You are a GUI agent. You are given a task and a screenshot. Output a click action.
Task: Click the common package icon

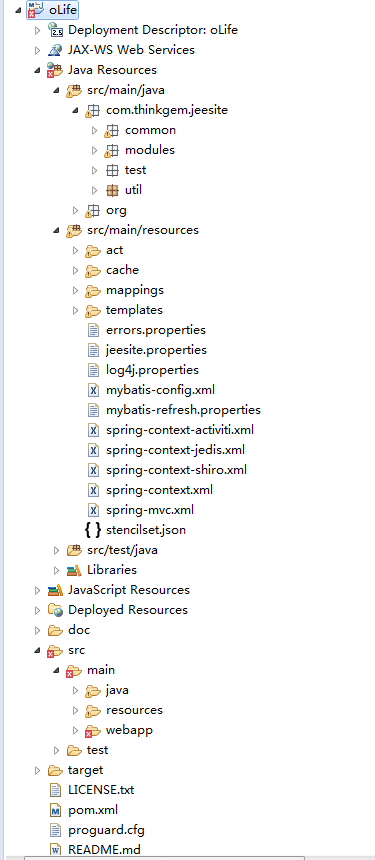click(112, 130)
